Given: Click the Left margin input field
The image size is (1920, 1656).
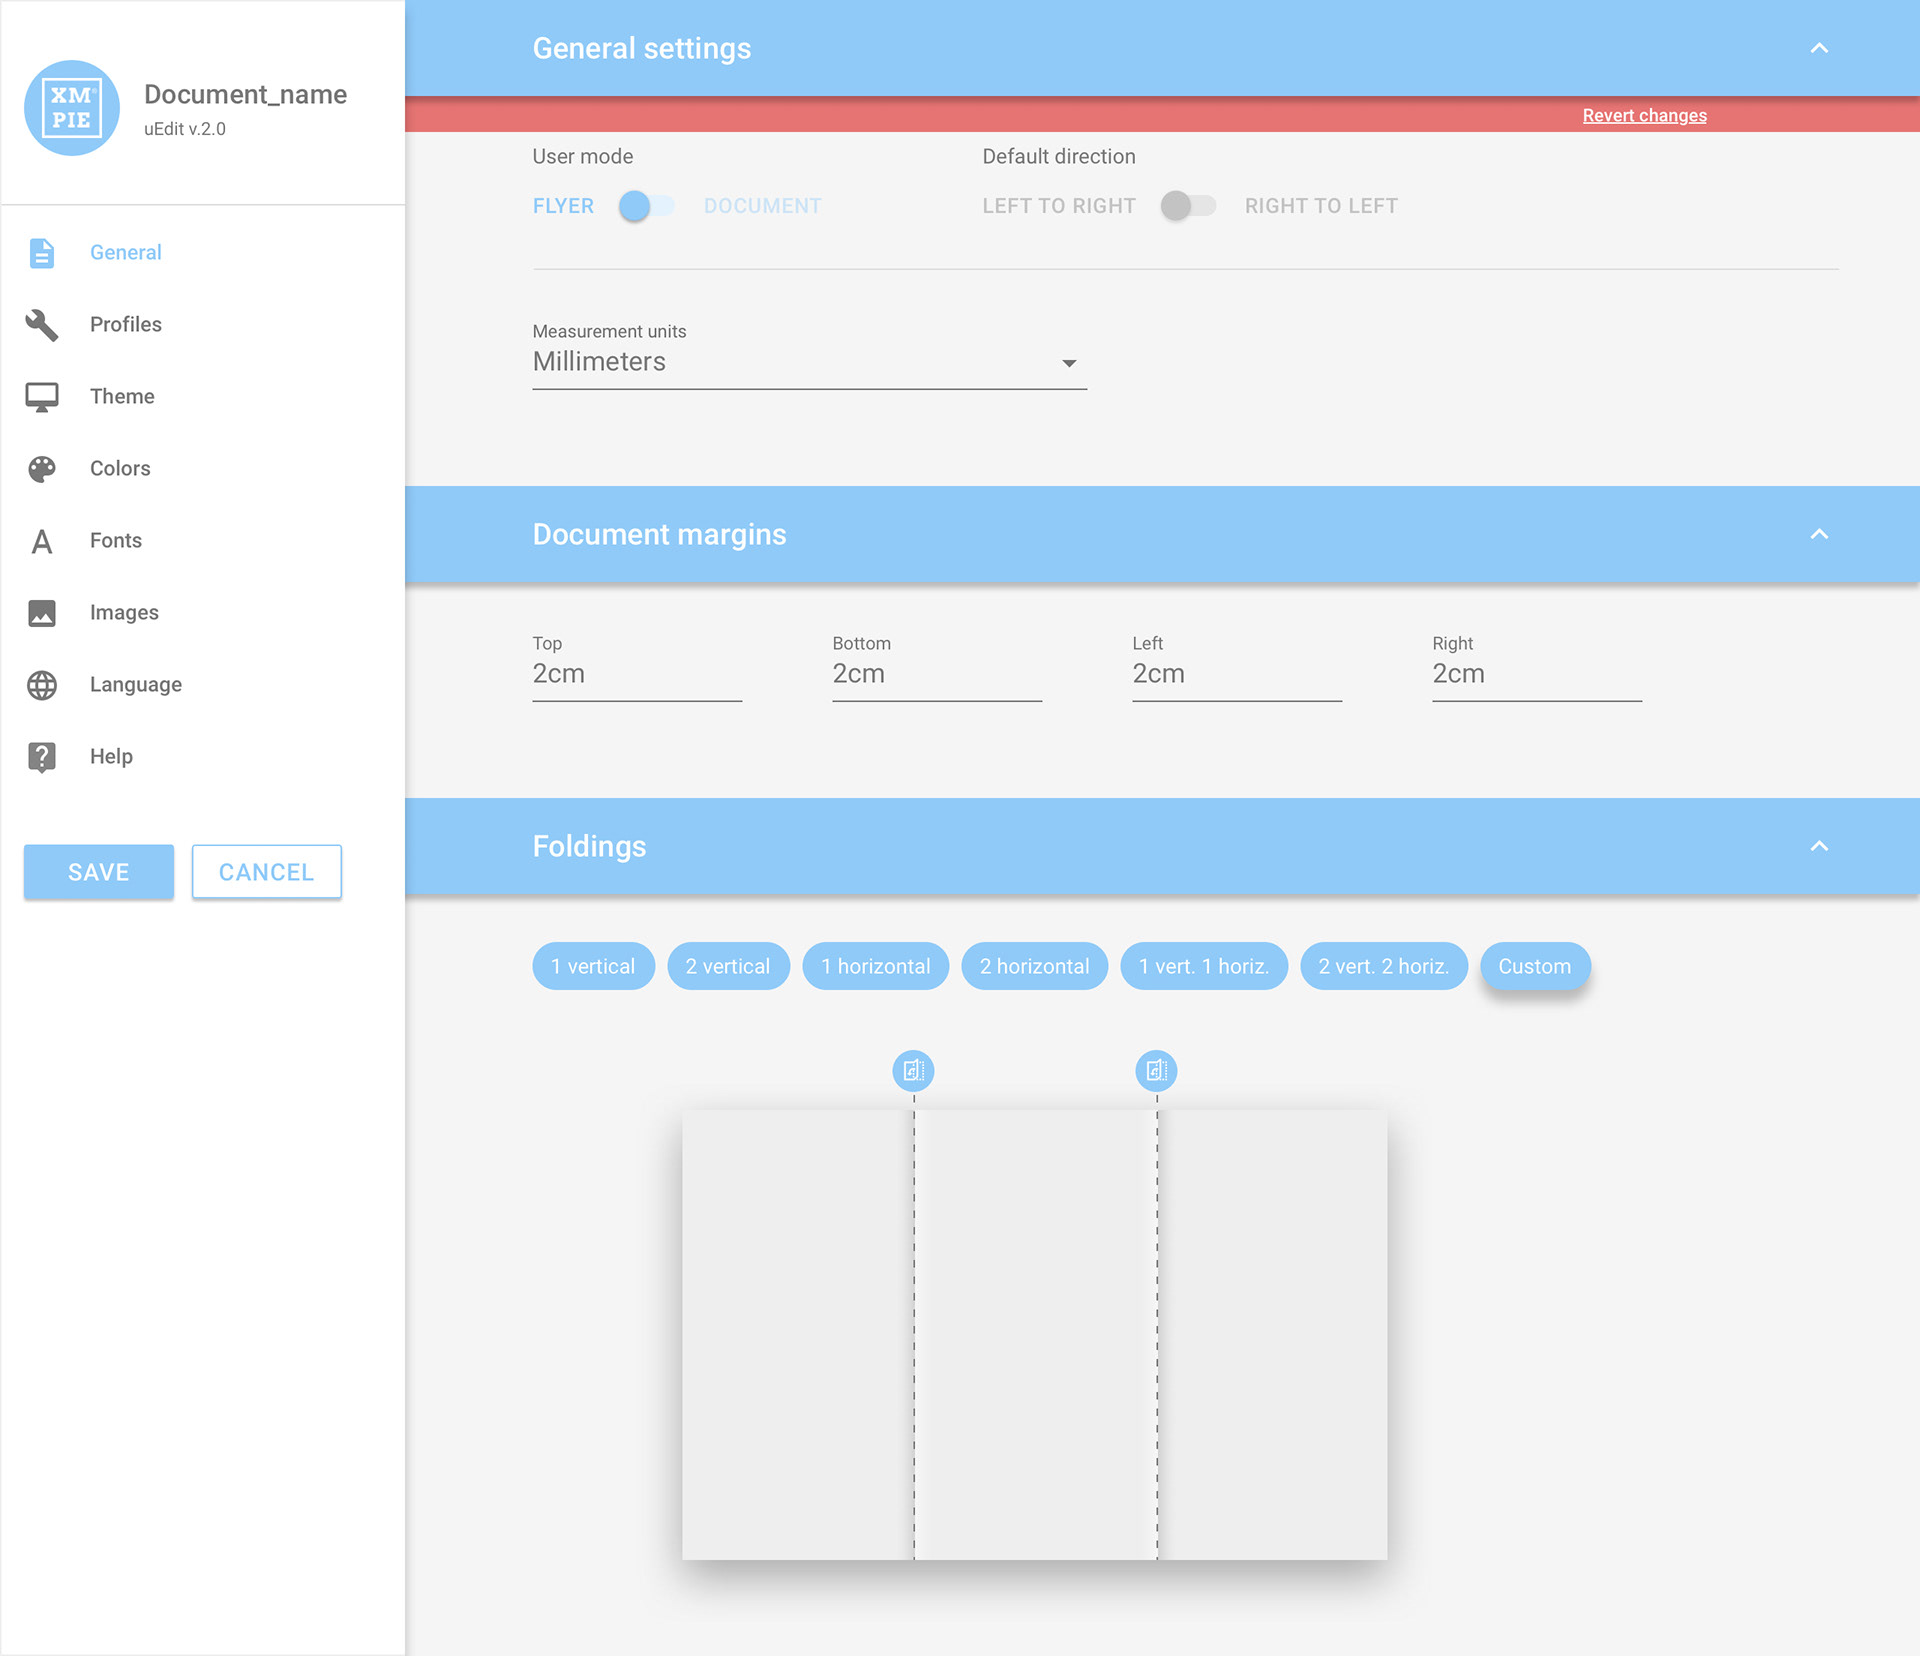Looking at the screenshot, I should point(1237,675).
